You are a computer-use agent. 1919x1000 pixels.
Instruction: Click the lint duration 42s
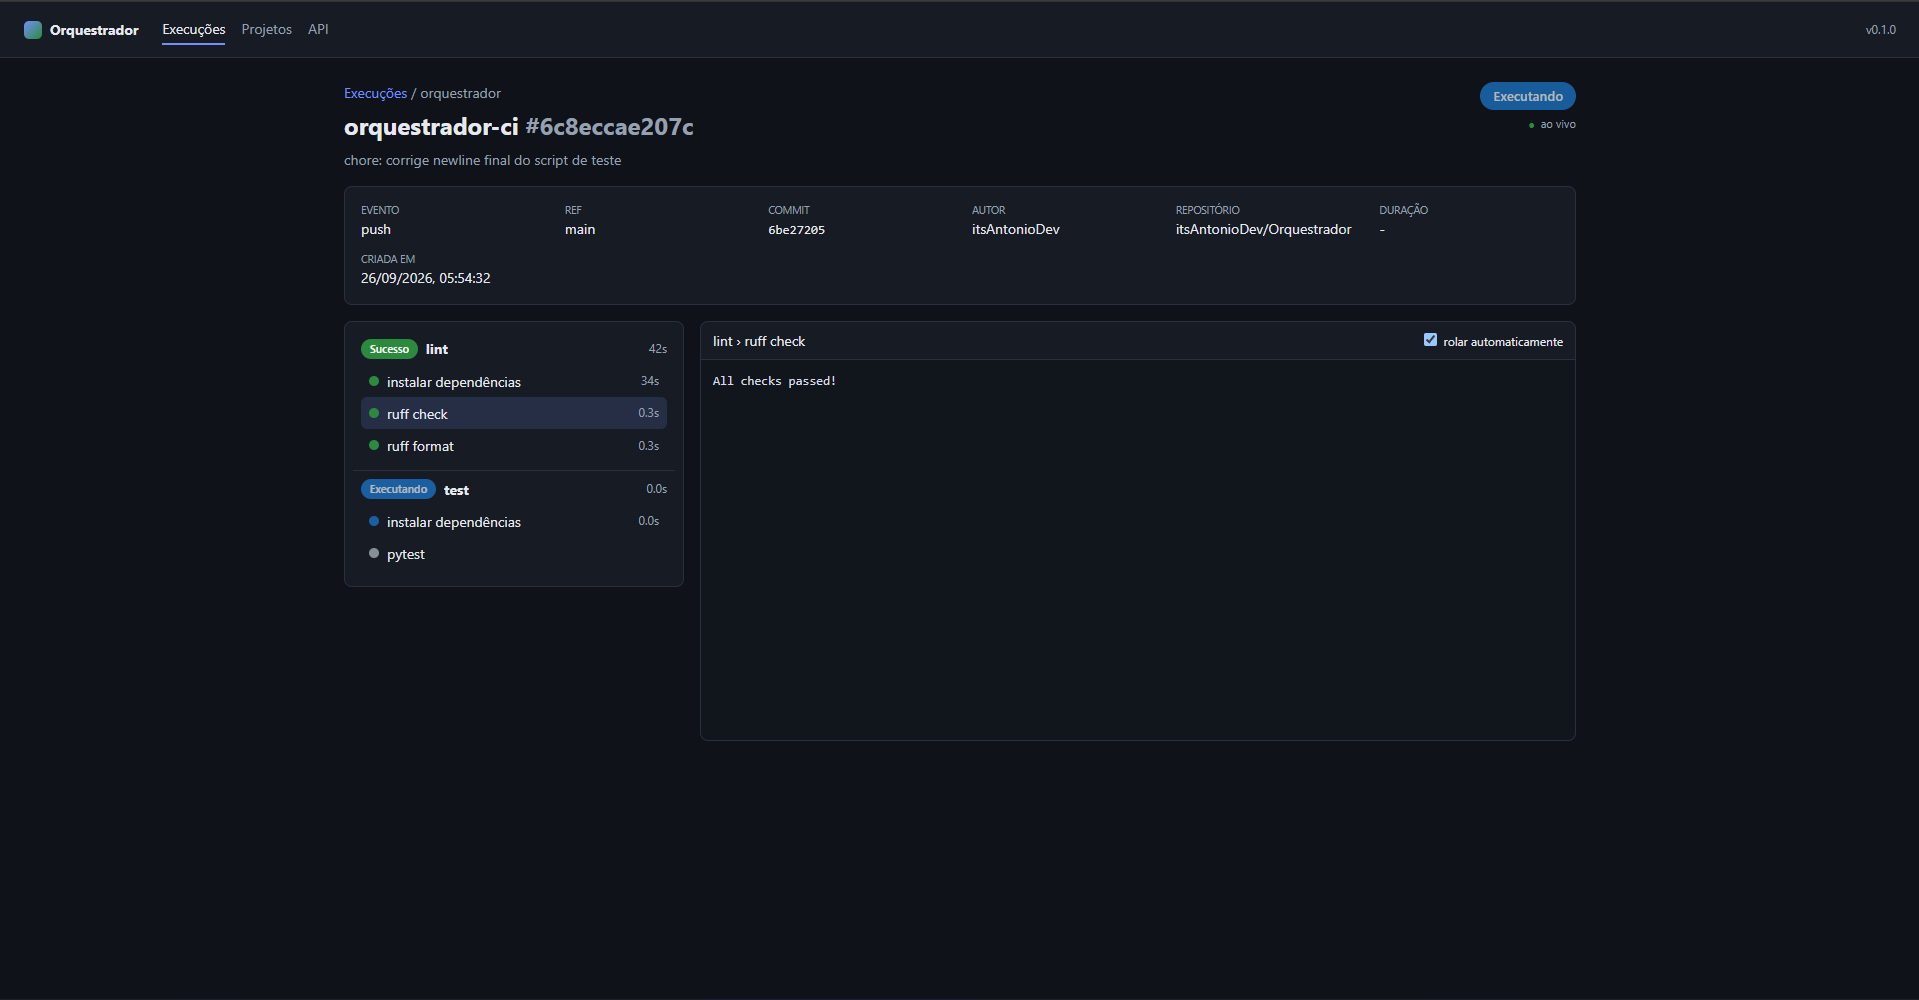point(657,349)
